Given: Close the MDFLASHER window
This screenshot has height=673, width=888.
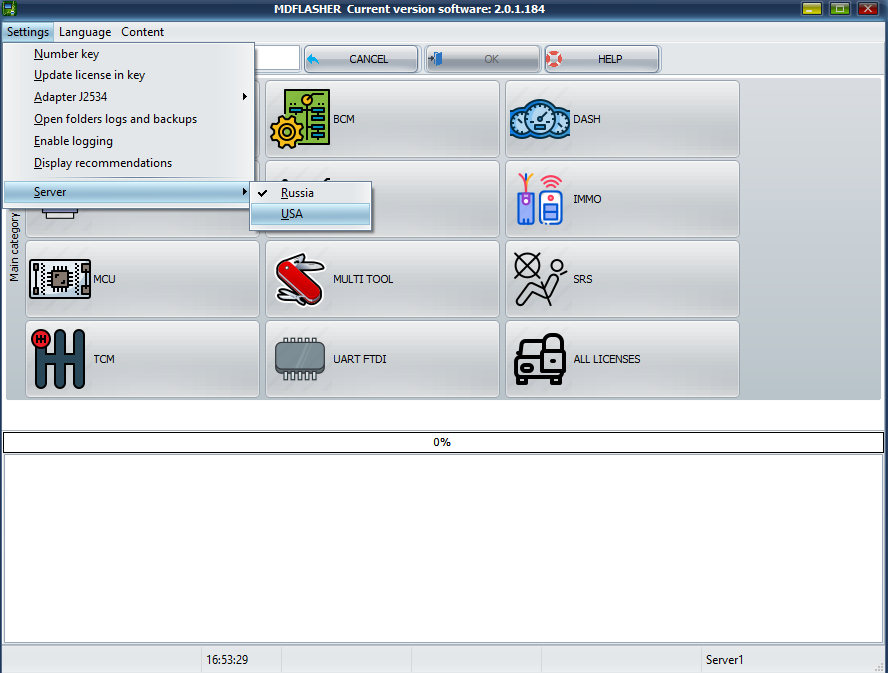Looking at the screenshot, I should 867,8.
